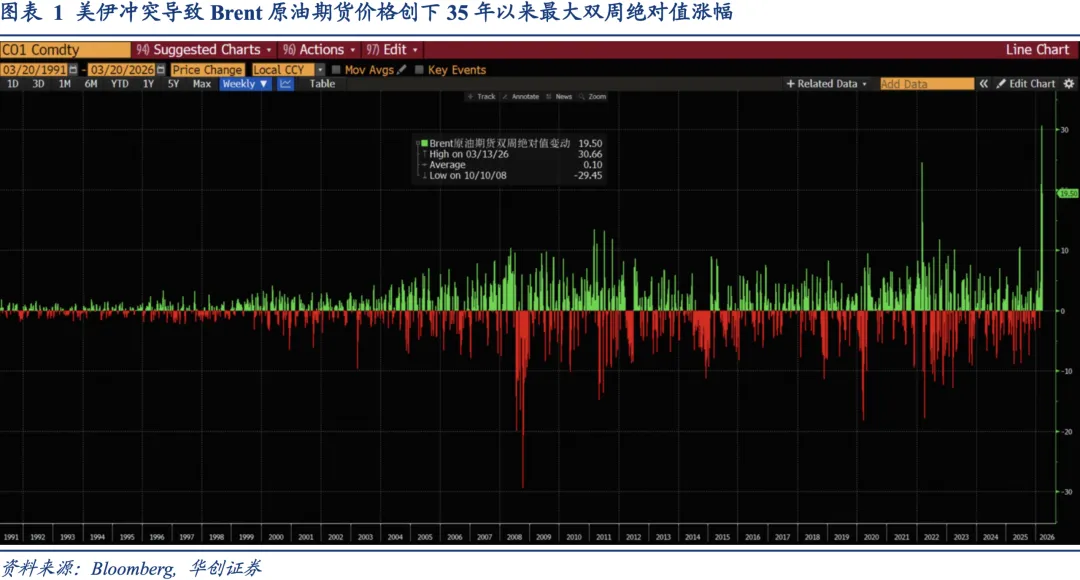Select the 1D range tab

tap(12, 84)
